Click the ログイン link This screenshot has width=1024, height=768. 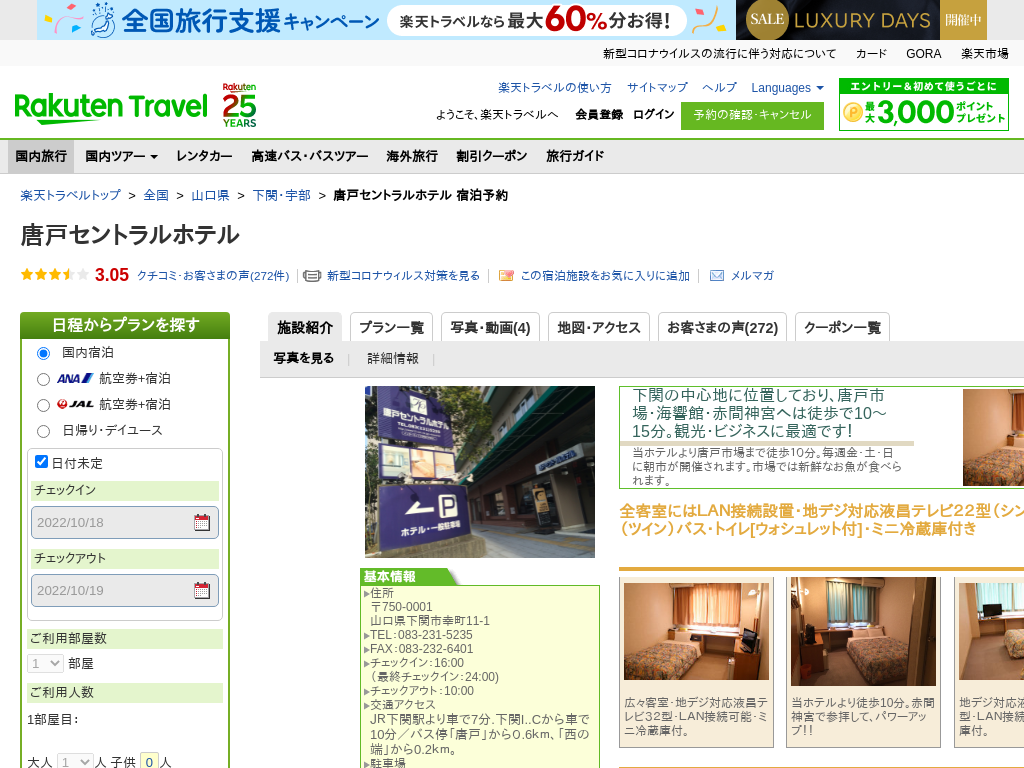pyautogui.click(x=654, y=114)
